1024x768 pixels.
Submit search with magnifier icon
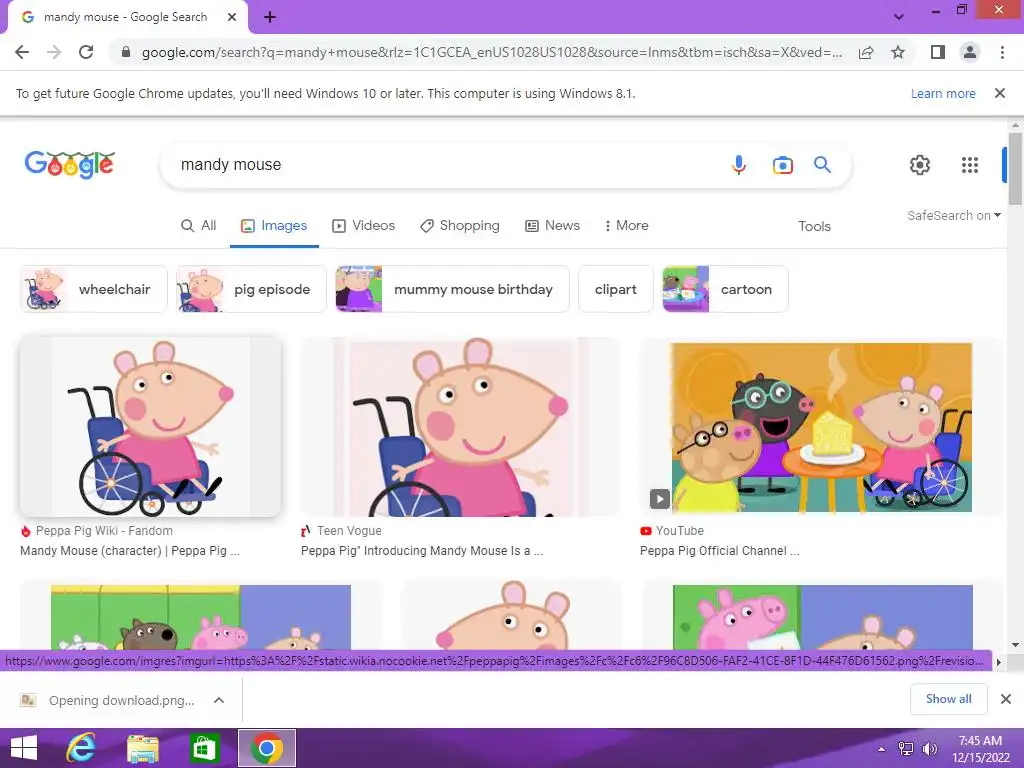point(822,165)
